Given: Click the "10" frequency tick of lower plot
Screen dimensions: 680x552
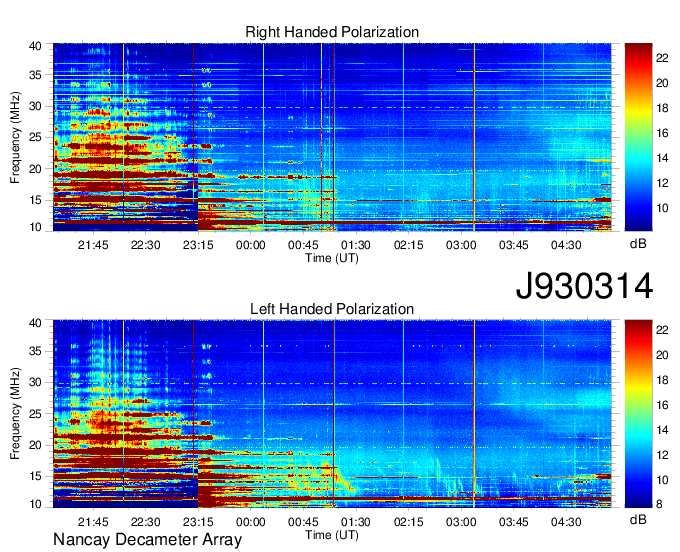Looking at the screenshot, I should 35,504.
